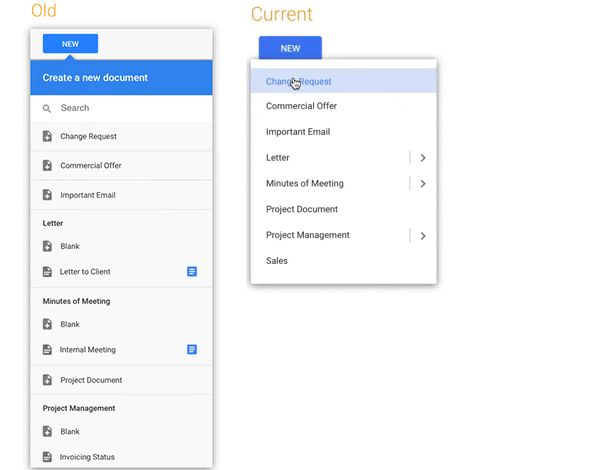Expand the Letter submenu chevron
The width and height of the screenshot is (600, 470).
[x=423, y=158]
